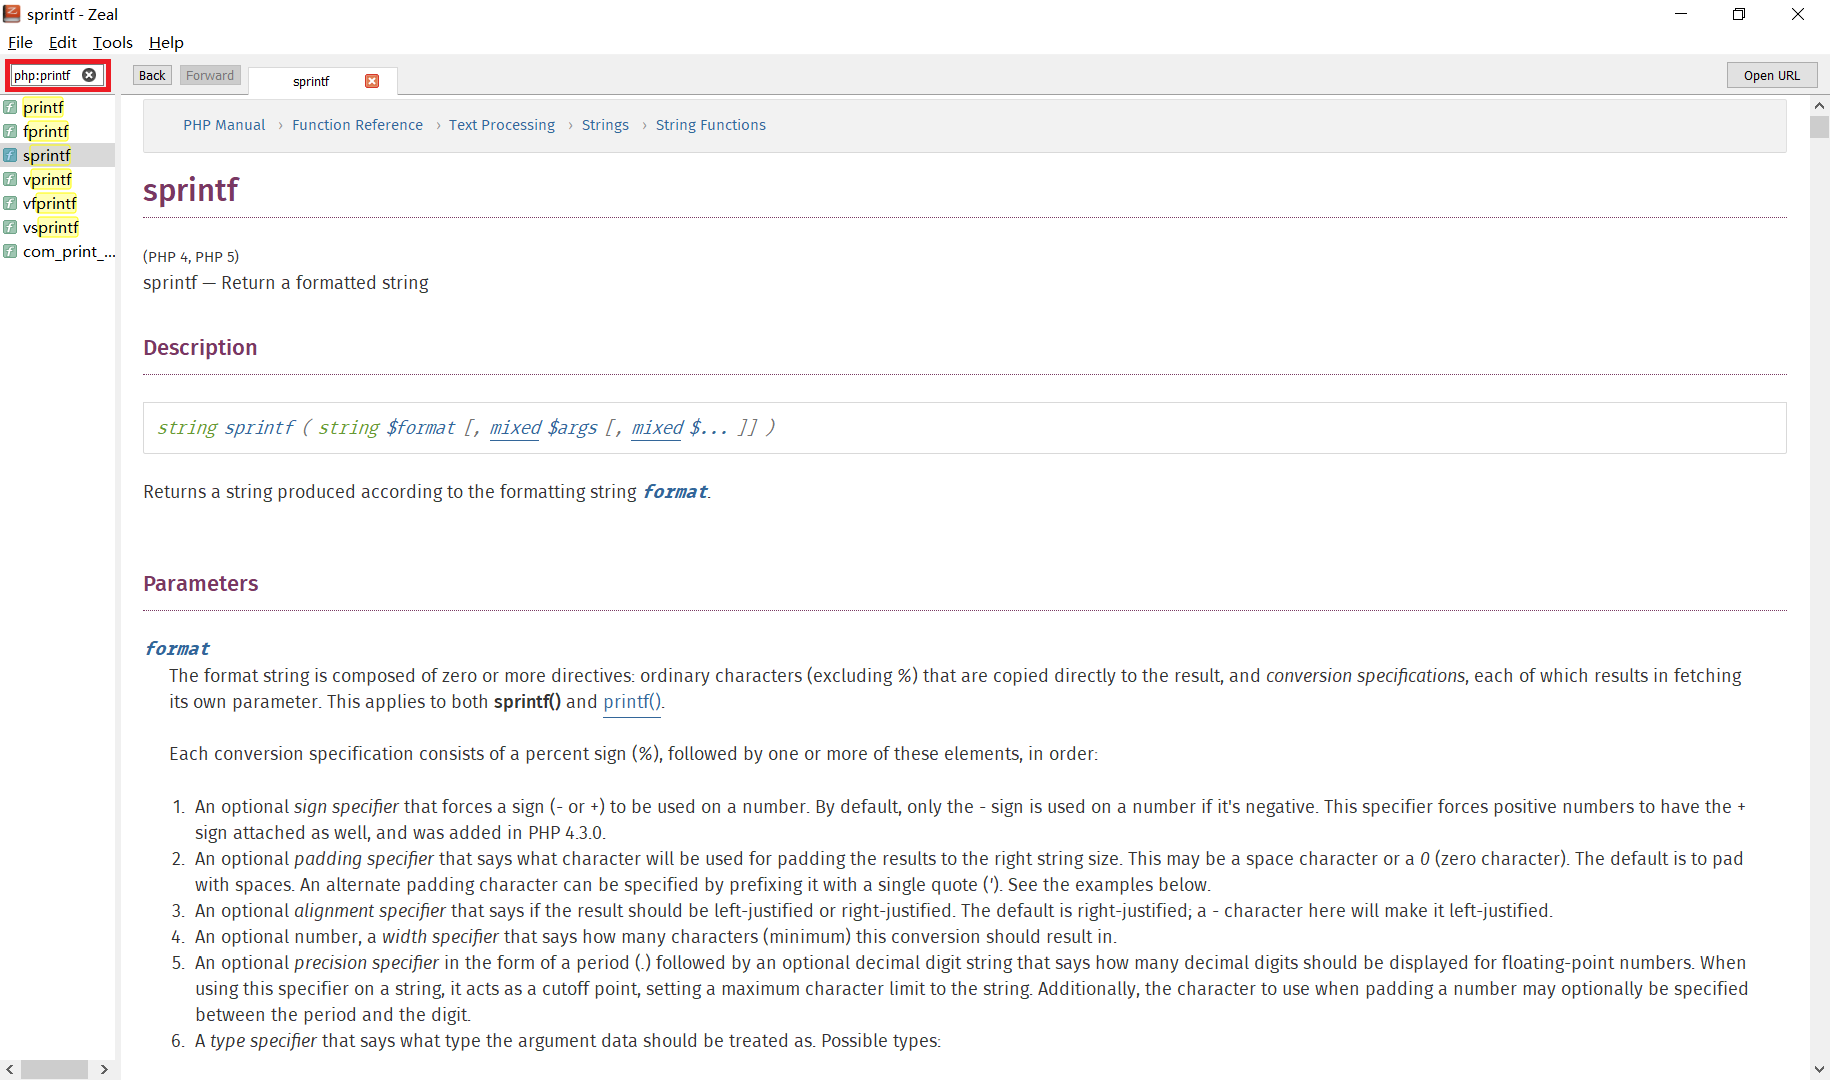Select vprintf in the results list
Viewport: 1830px width, 1080px height.
click(x=58, y=179)
